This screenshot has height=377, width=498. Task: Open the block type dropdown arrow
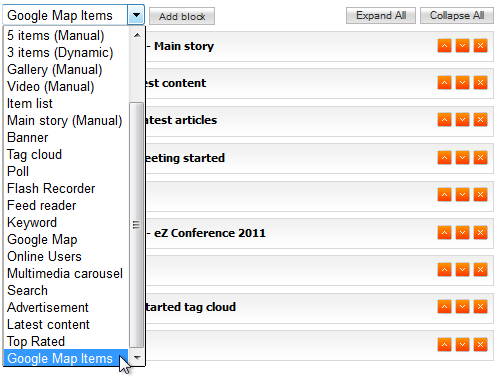click(136, 15)
